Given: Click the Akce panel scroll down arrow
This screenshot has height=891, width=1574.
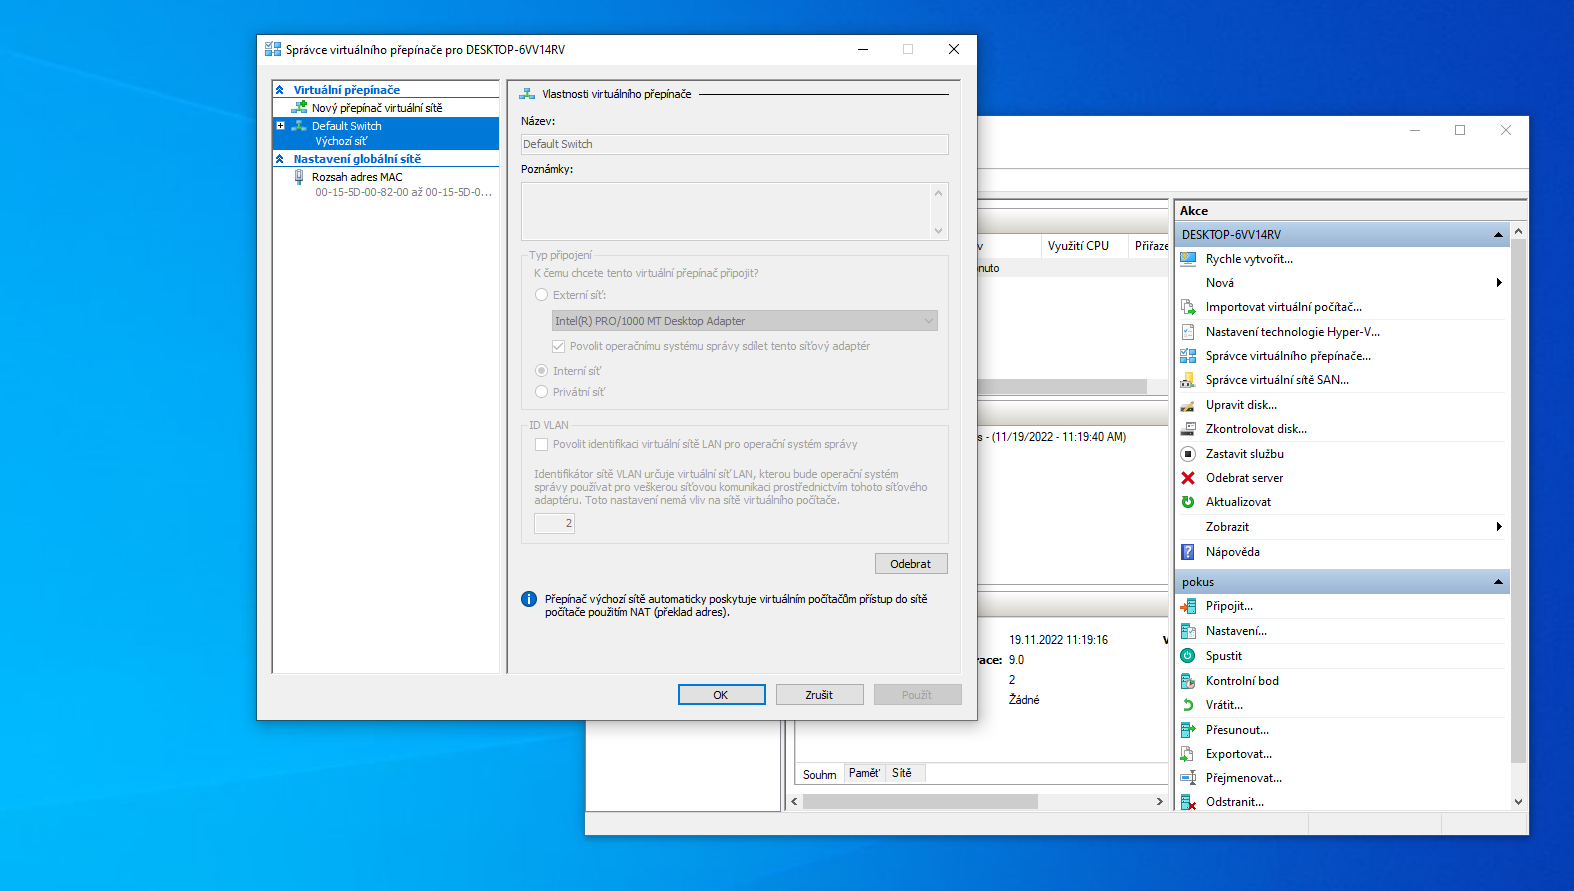Looking at the screenshot, I should pos(1518,801).
